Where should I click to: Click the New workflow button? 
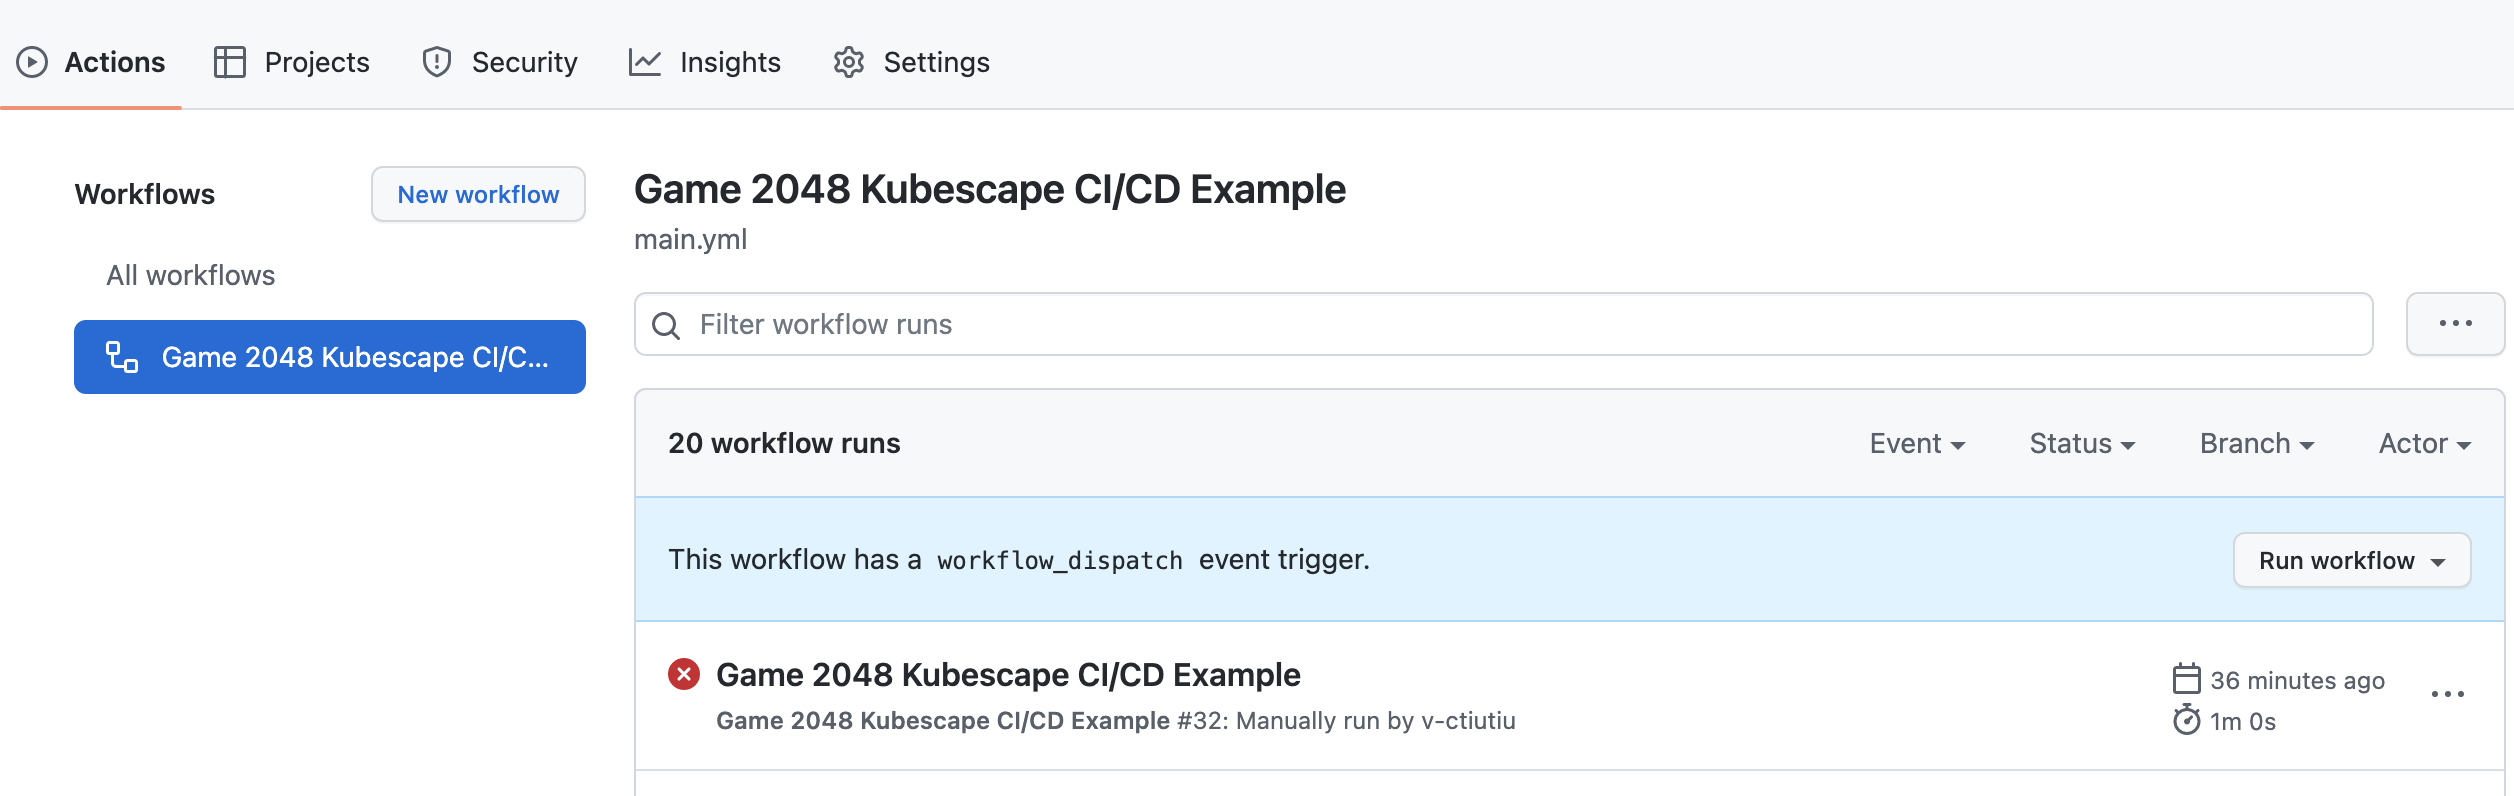478,194
